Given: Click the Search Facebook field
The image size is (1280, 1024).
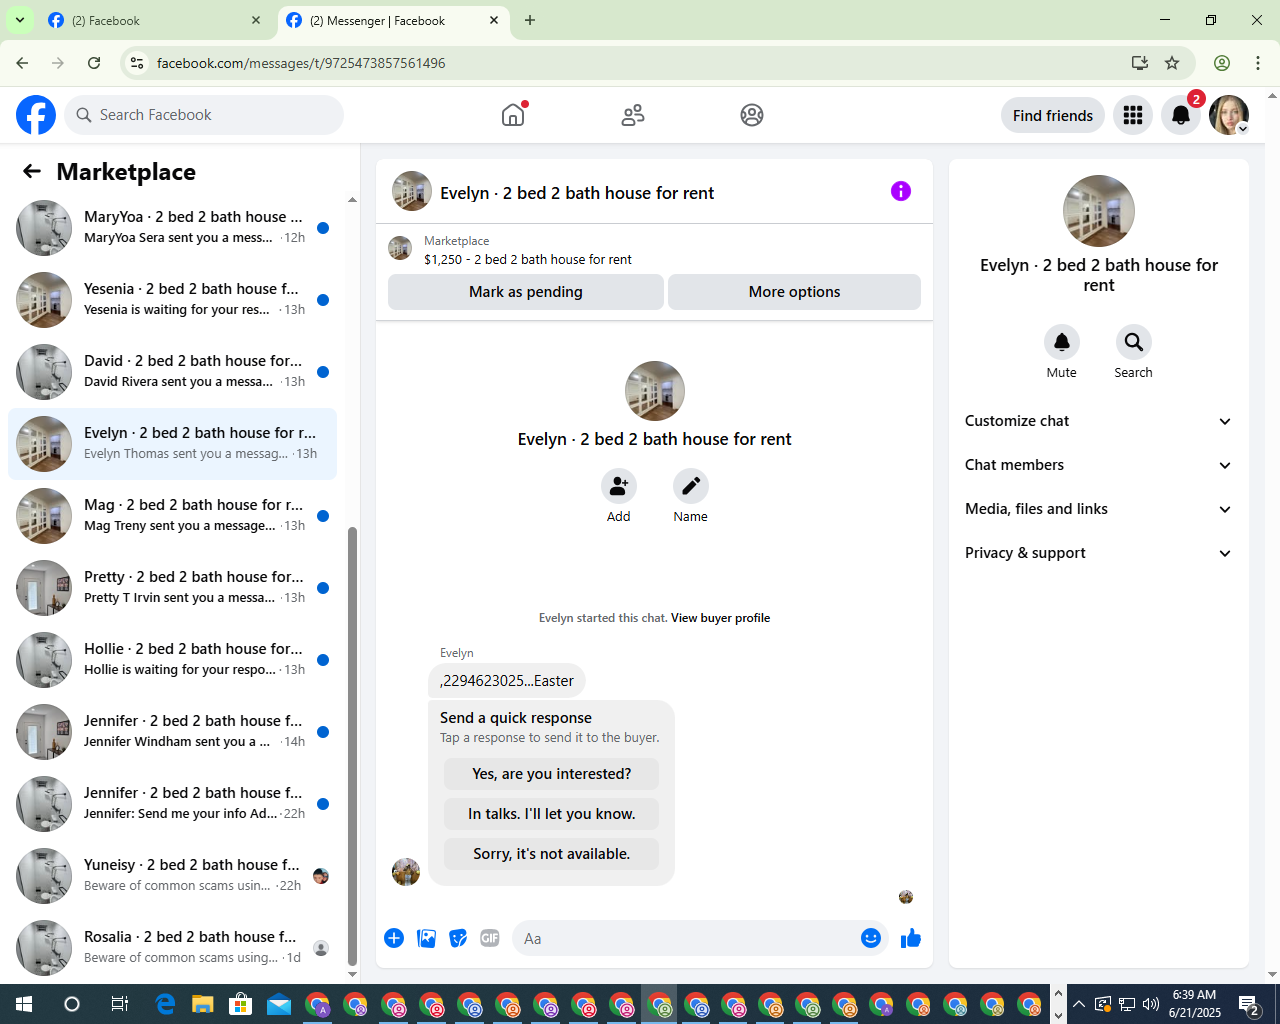Looking at the screenshot, I should [204, 115].
